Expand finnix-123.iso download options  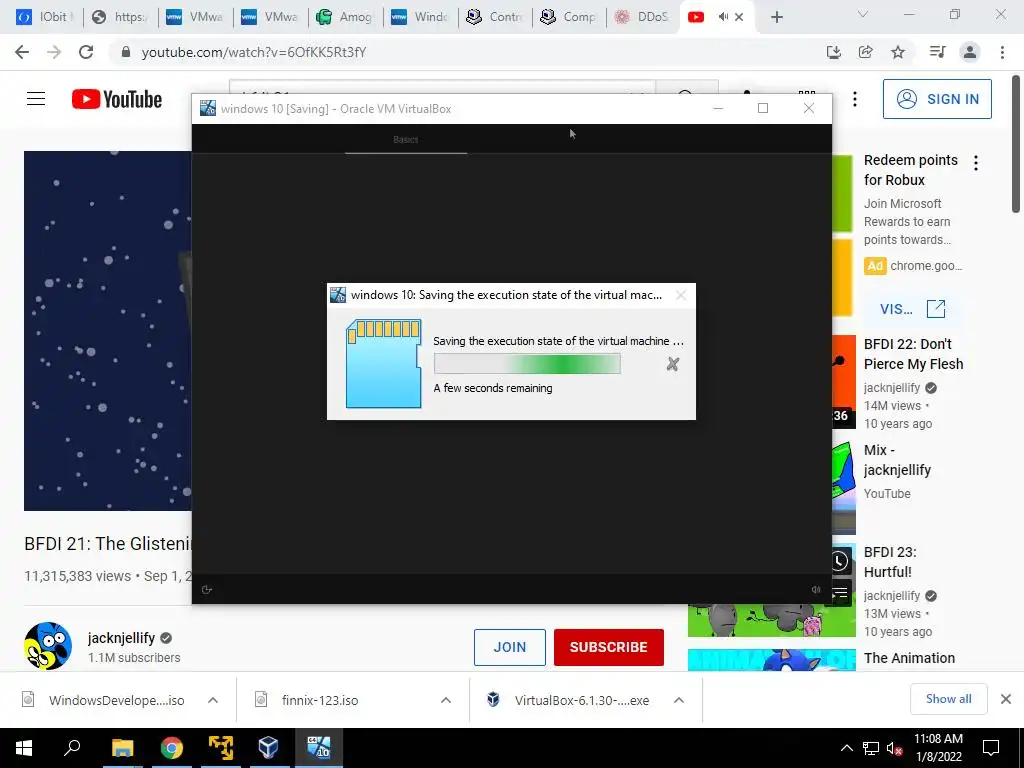pyautogui.click(x=446, y=700)
